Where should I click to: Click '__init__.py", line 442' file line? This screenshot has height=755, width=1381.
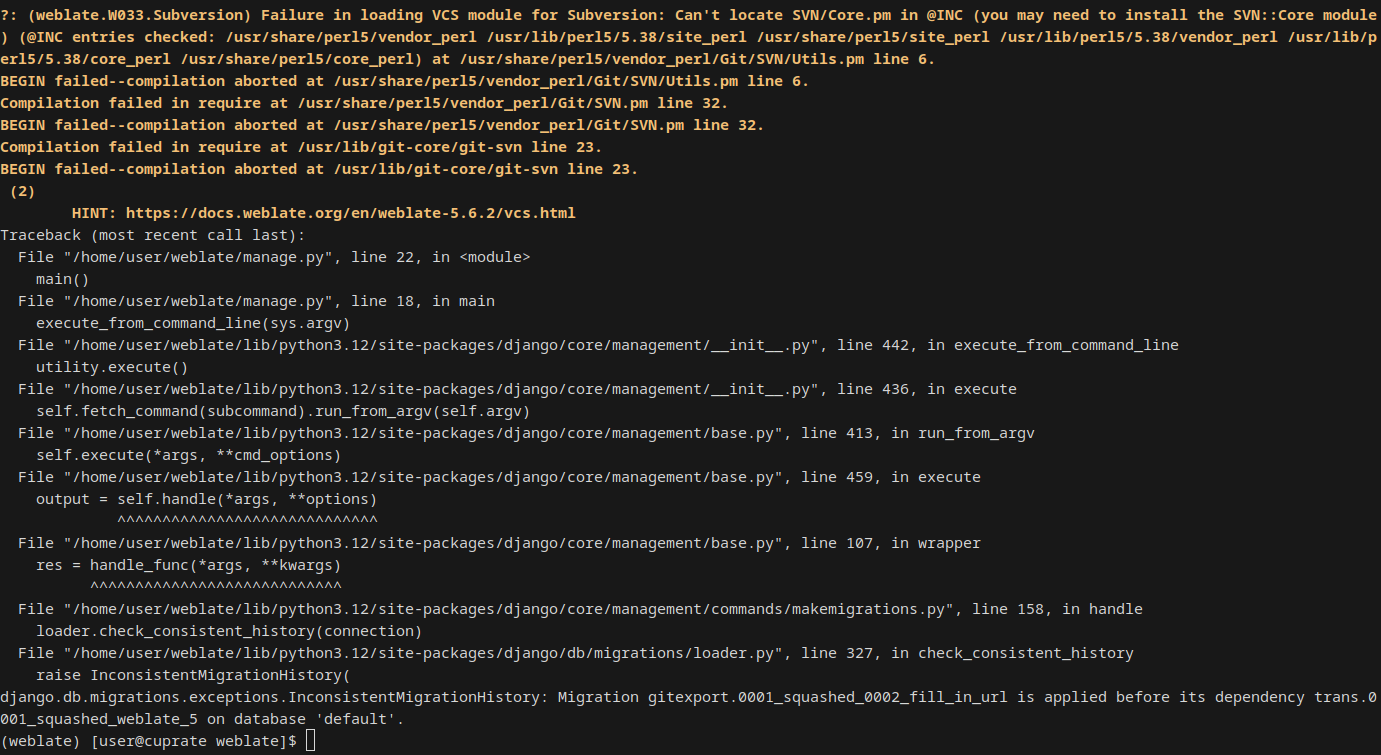tap(598, 345)
